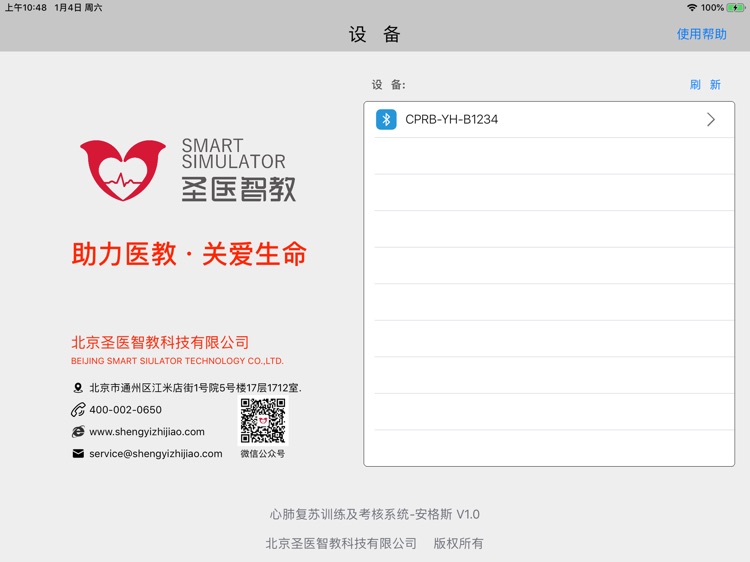The width and height of the screenshot is (750, 562).
Task: Click the 圣医智教 brand text
Action: (239, 189)
